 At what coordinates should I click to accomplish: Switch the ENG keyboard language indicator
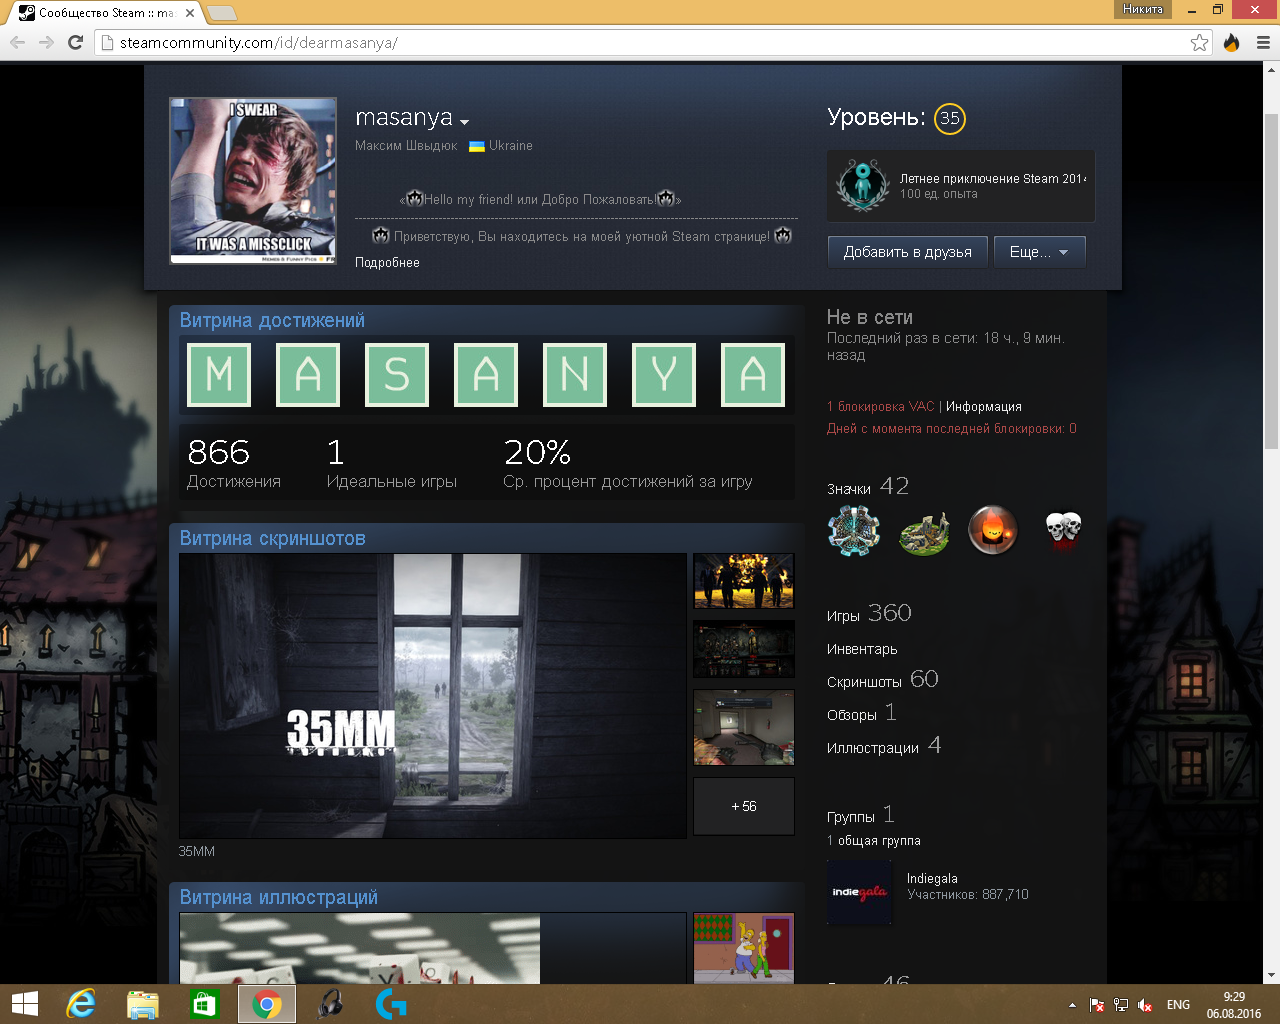[x=1179, y=1005]
